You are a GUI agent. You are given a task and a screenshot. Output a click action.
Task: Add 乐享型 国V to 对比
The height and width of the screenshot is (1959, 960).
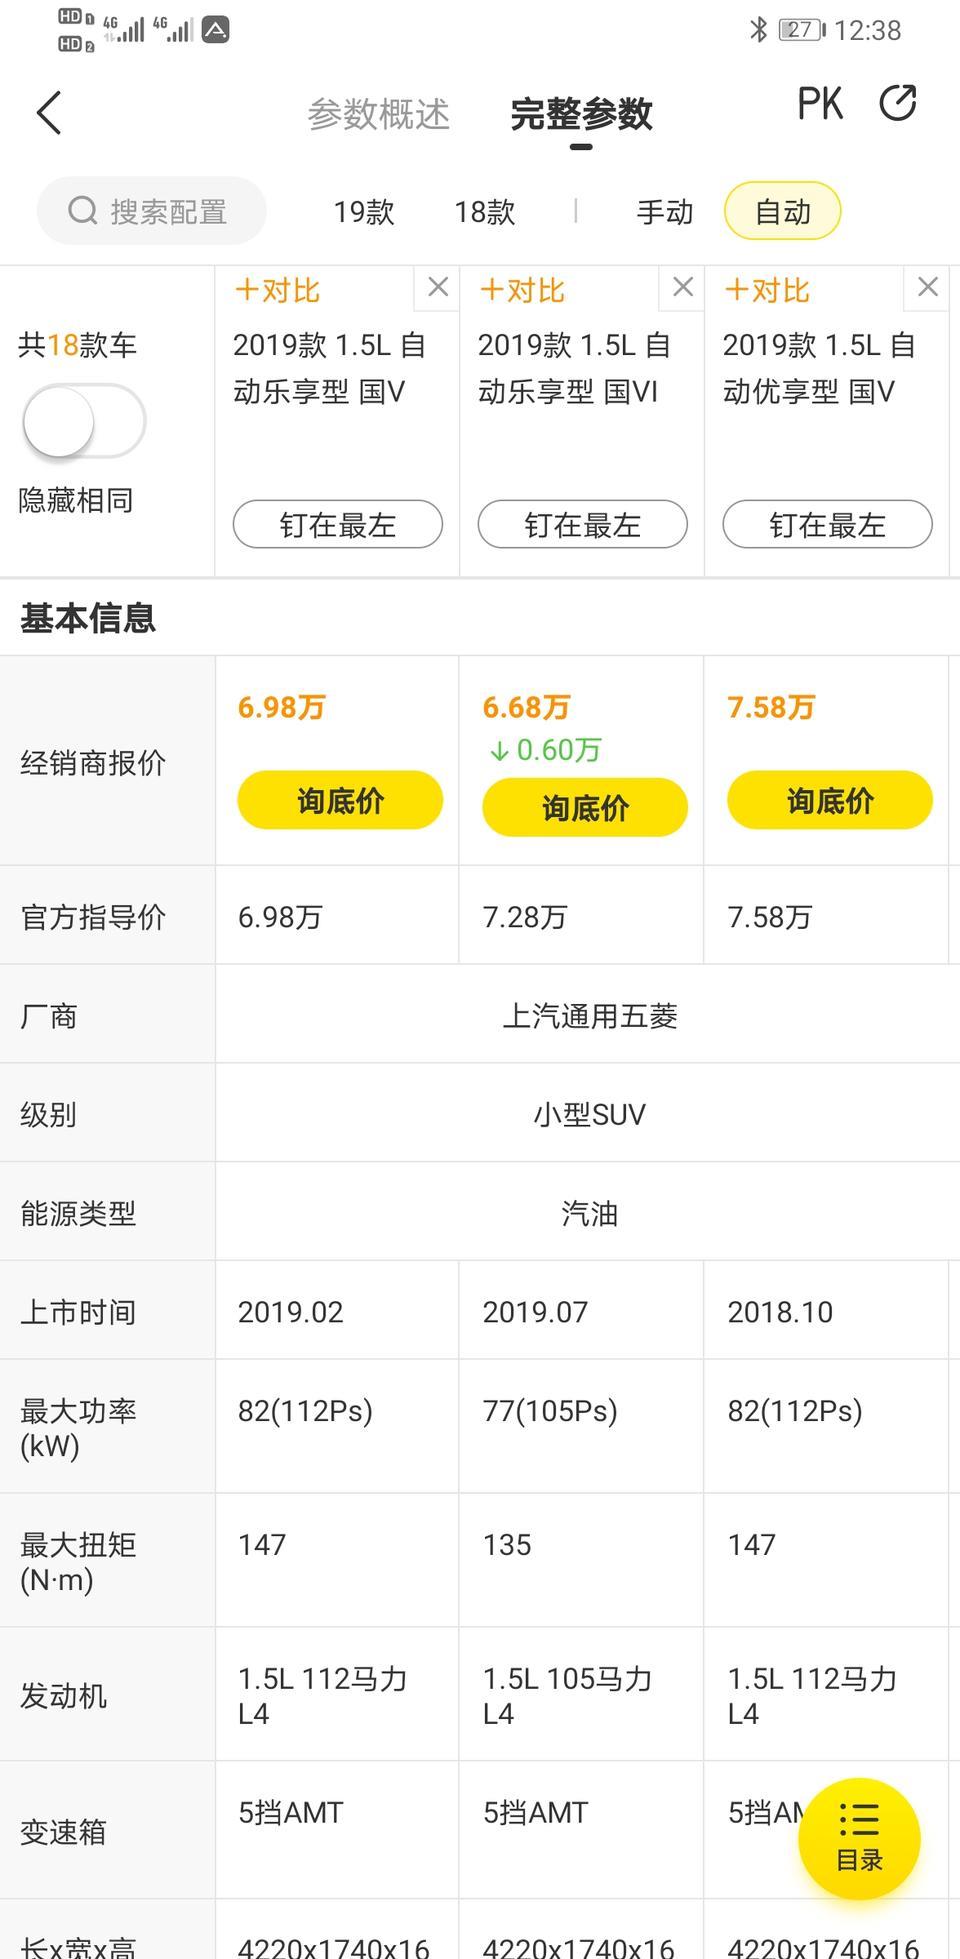coord(277,291)
